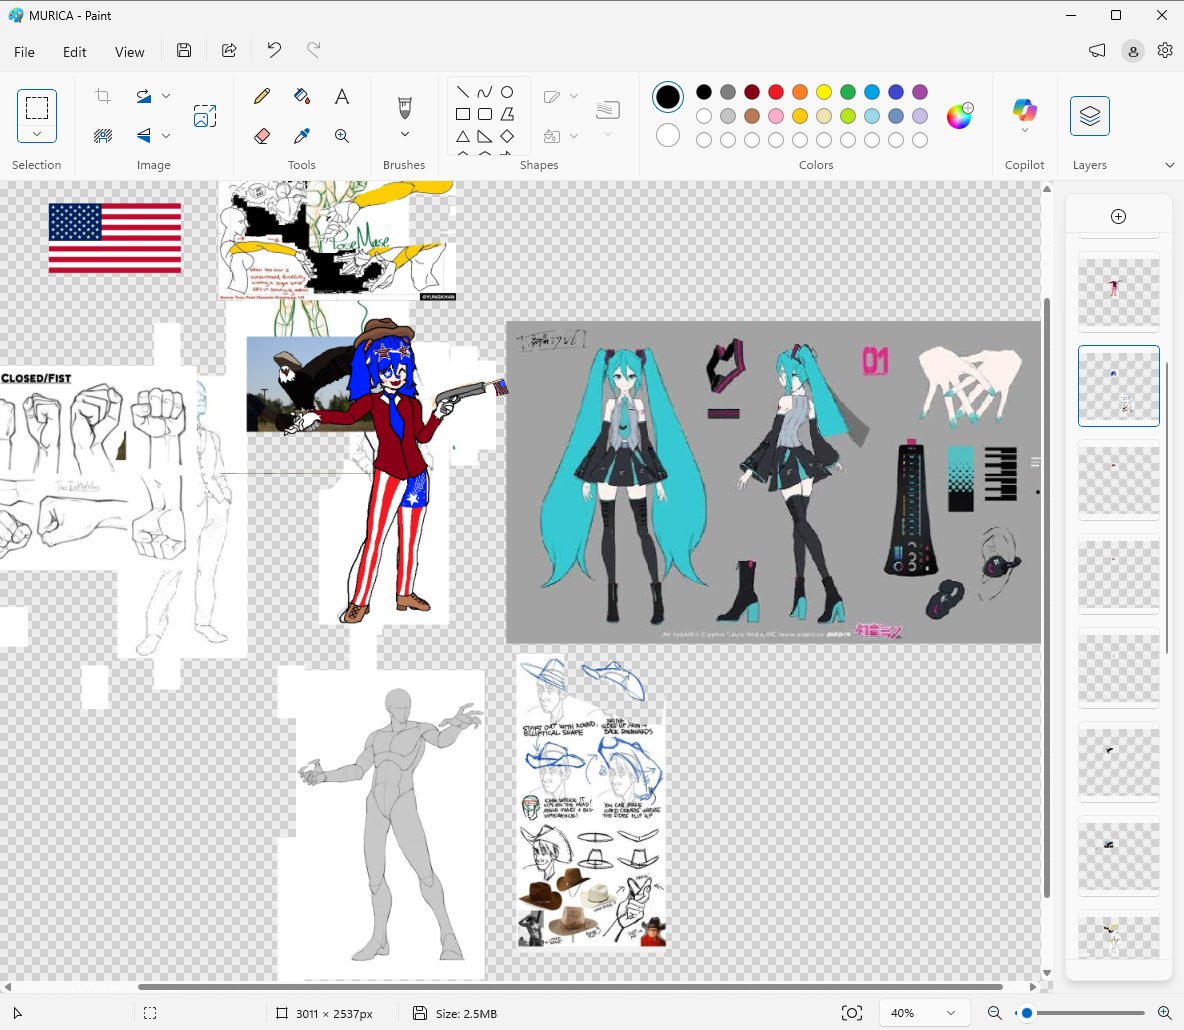Click the Save icon
Image resolution: width=1184 pixels, height=1030 pixels.
[183, 51]
